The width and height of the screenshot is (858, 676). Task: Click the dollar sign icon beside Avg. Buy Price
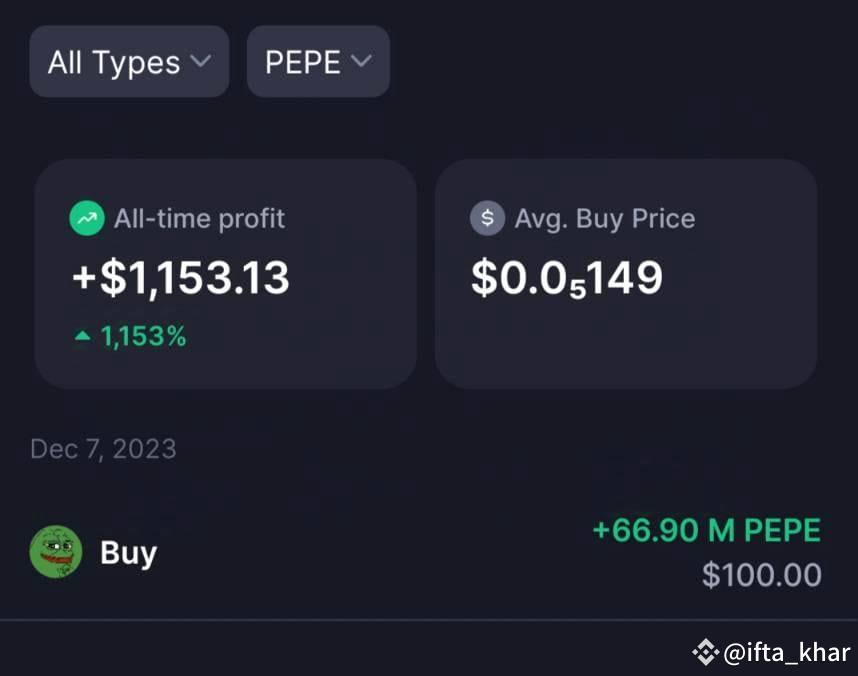[x=487, y=218]
